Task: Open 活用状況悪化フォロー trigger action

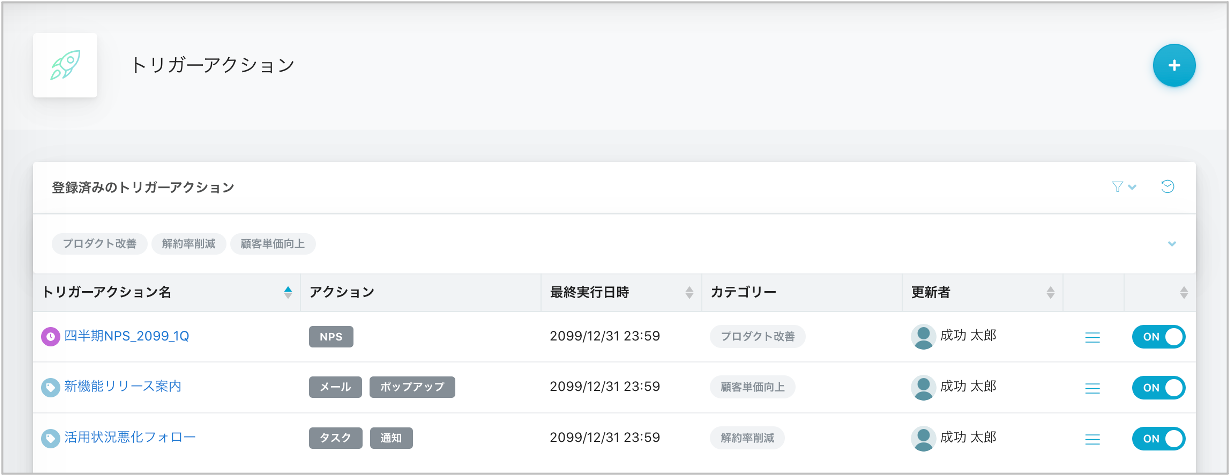Action: coord(130,438)
